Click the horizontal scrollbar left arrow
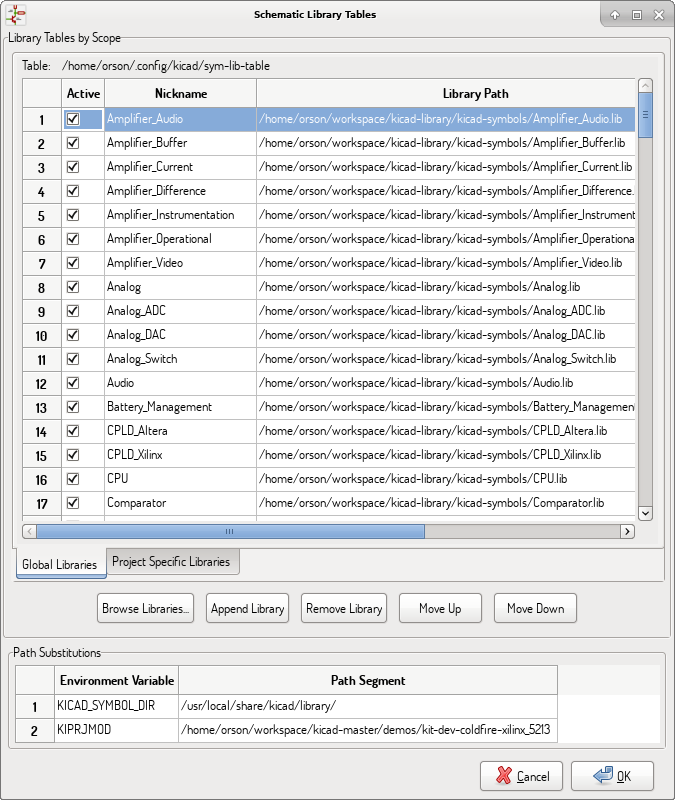Screen dimensions: 675x800 pos(30,531)
